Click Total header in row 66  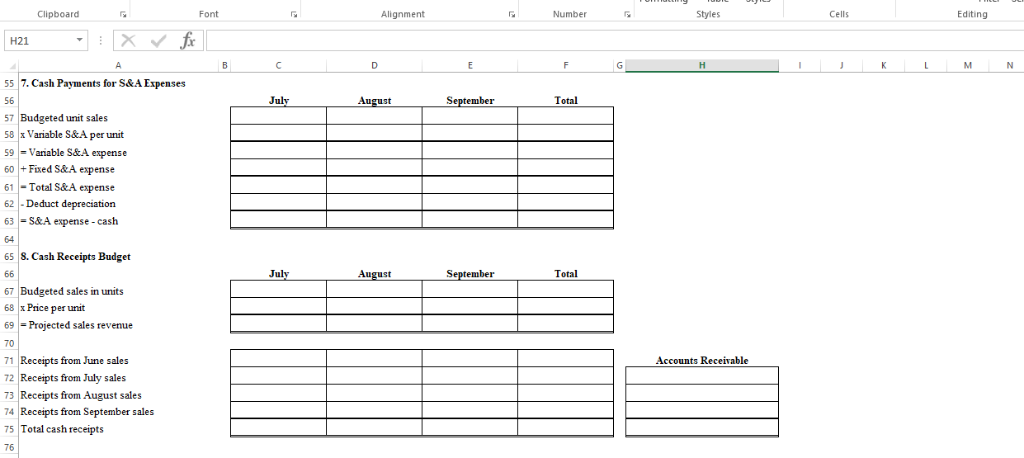point(566,274)
